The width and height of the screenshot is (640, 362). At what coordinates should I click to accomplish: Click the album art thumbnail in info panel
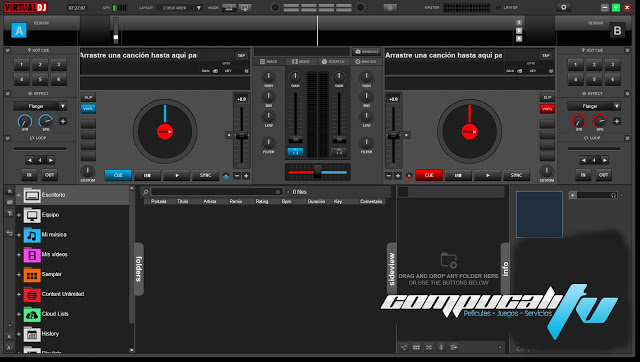tap(539, 214)
